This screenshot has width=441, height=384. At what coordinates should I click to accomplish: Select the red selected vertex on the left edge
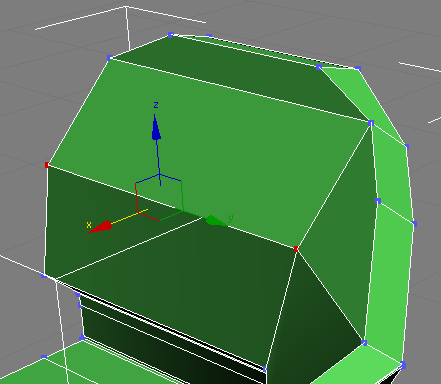tap(47, 165)
